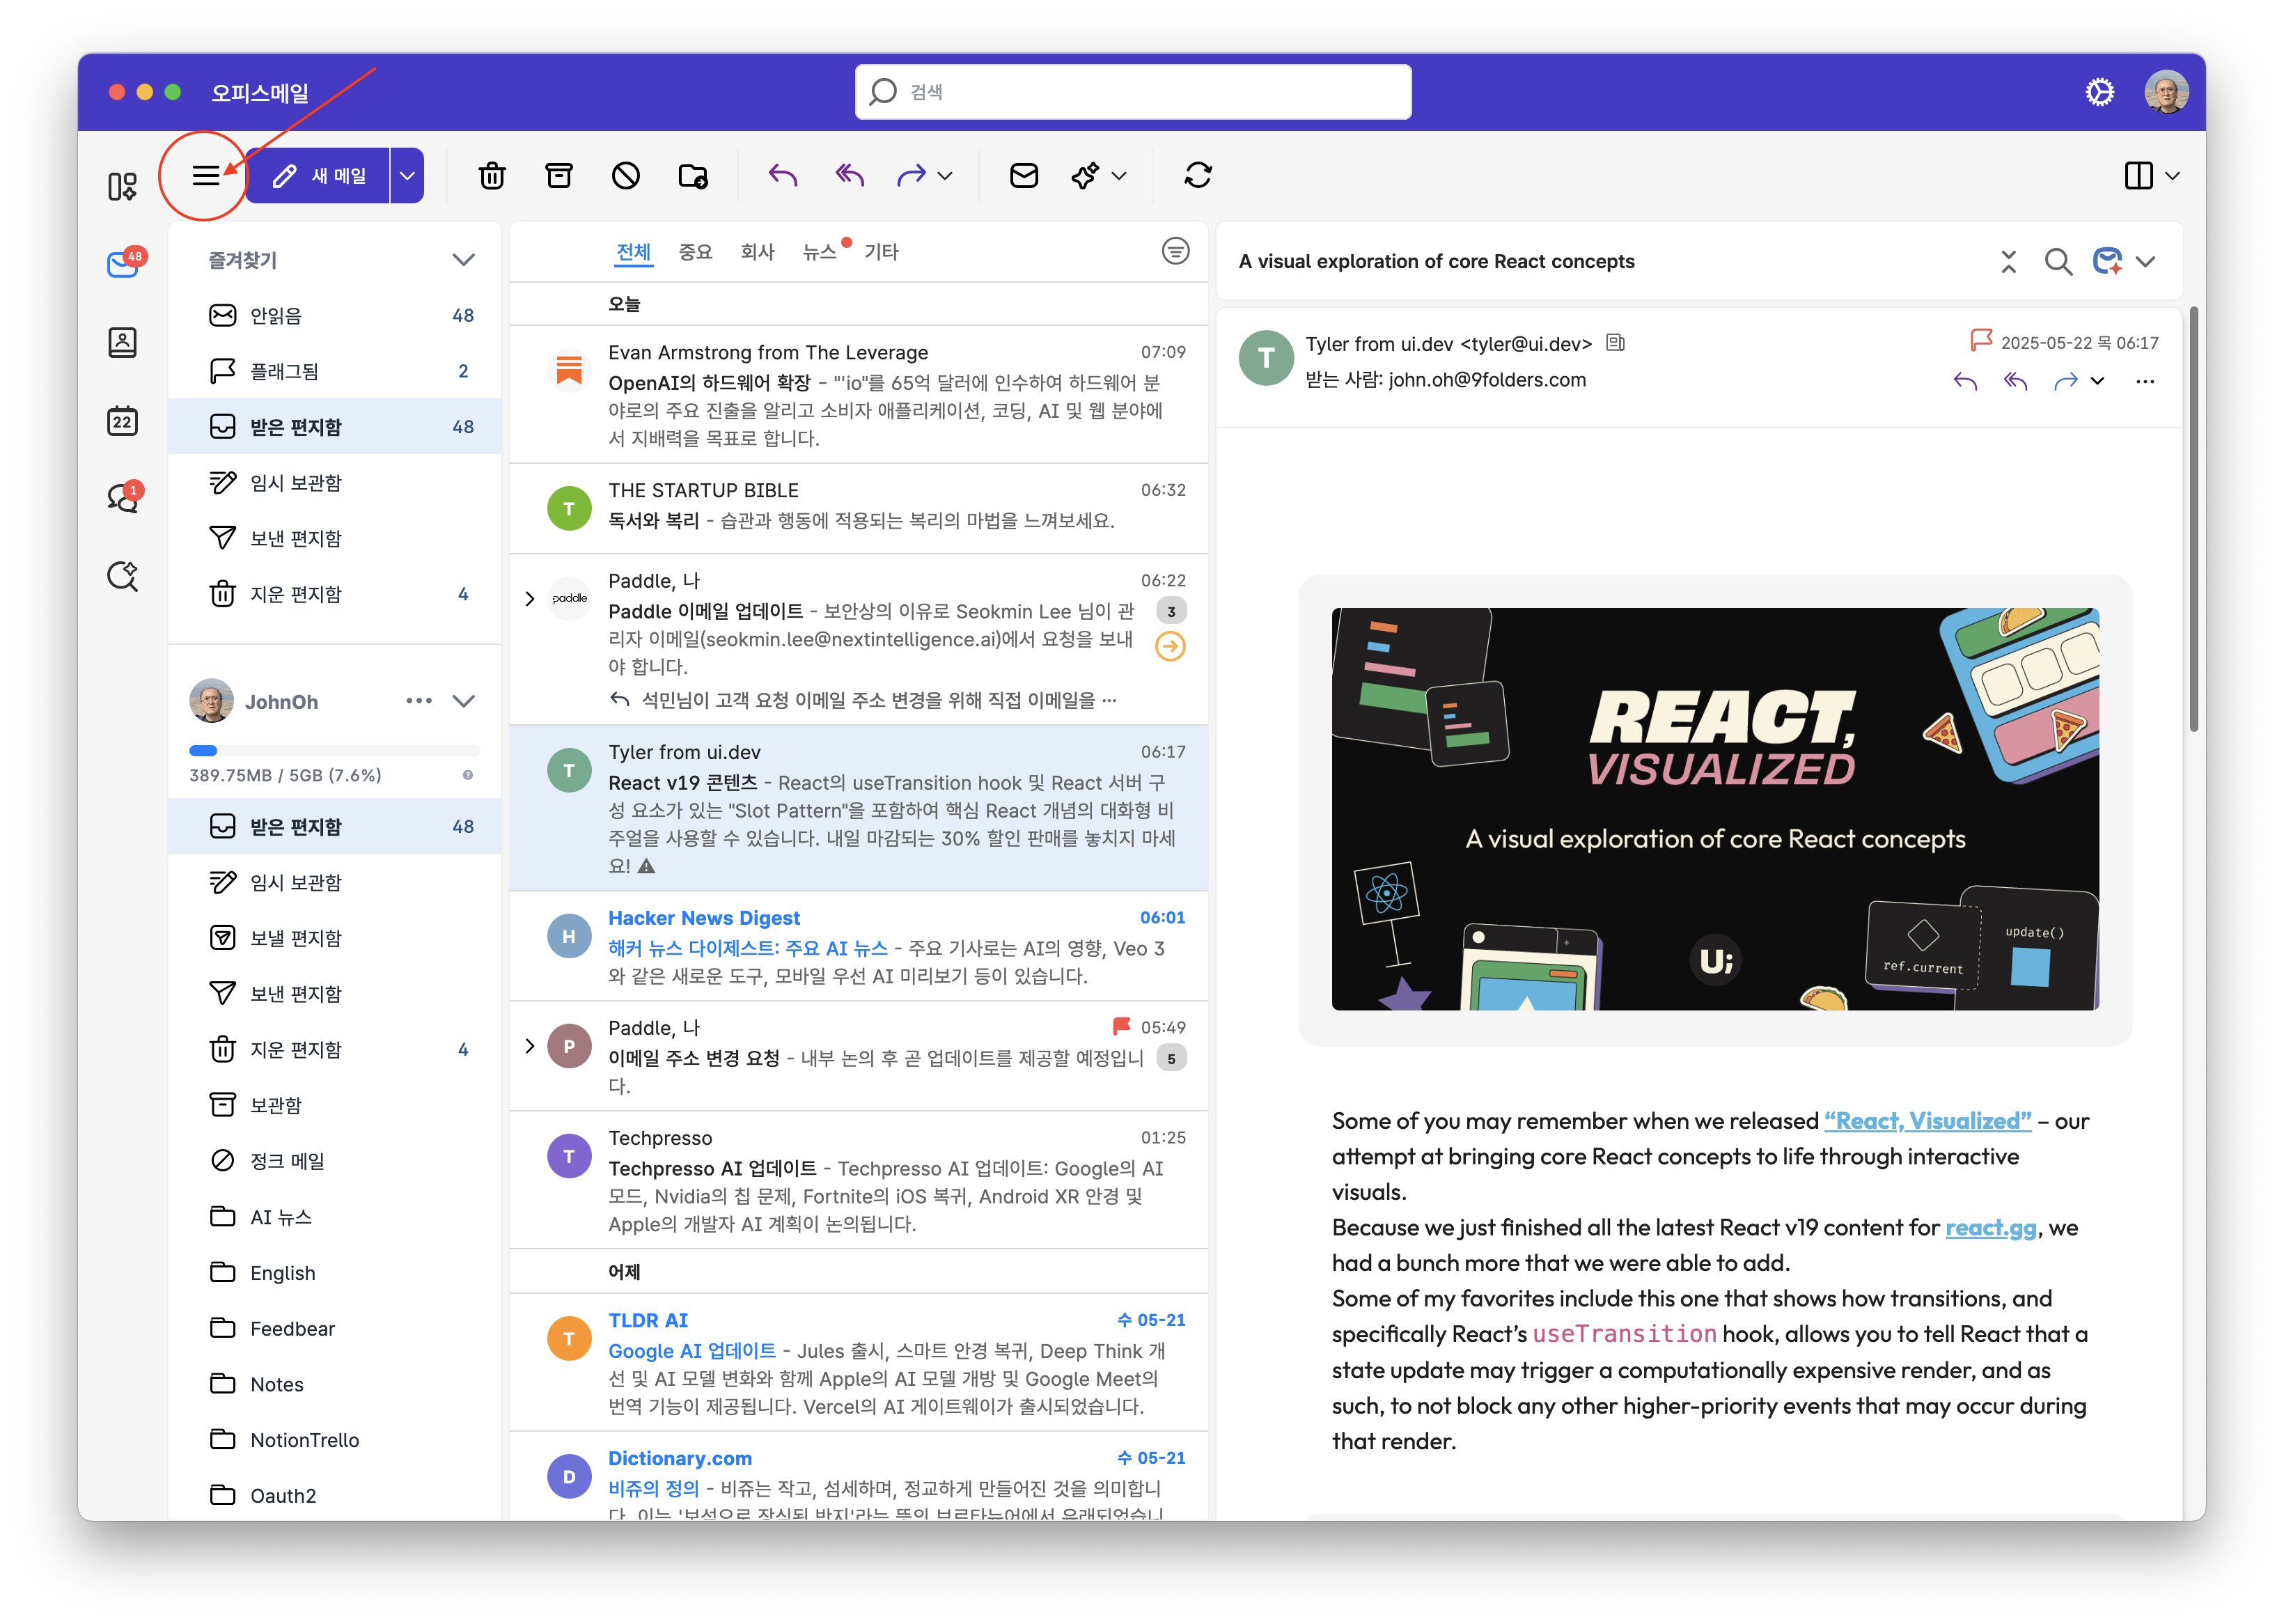Open the 새 메일 dropdown arrow
The height and width of the screenshot is (1624, 2284).
407,176
